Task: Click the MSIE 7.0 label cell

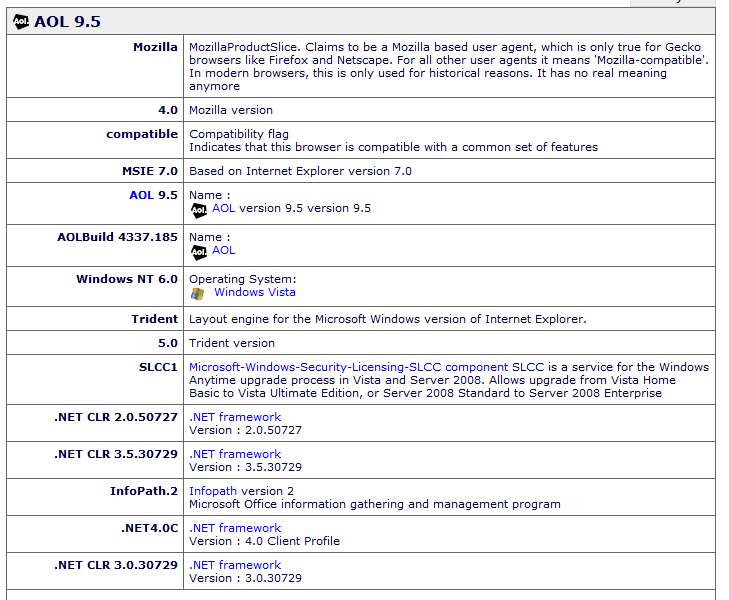Action: coord(95,171)
